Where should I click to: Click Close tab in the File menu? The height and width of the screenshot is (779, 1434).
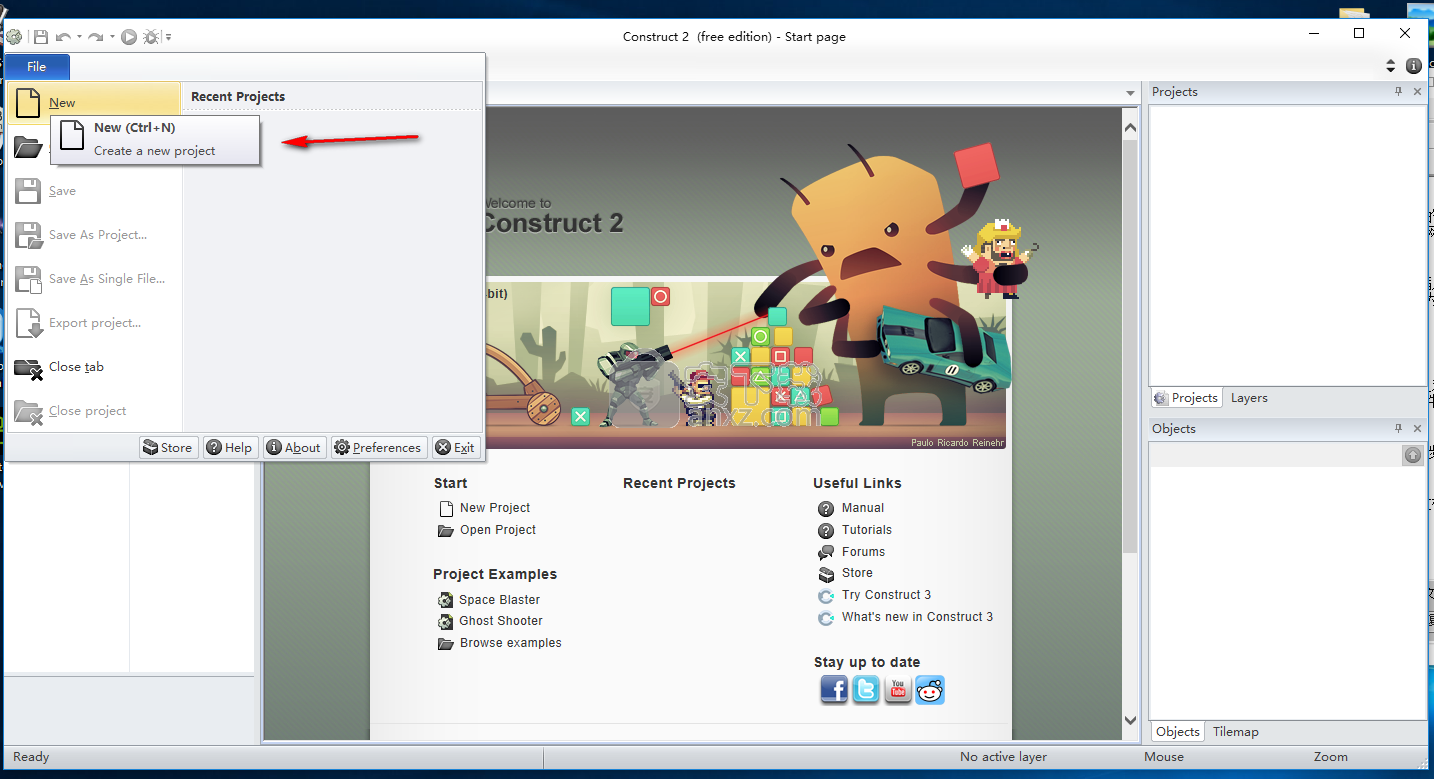click(x=94, y=367)
